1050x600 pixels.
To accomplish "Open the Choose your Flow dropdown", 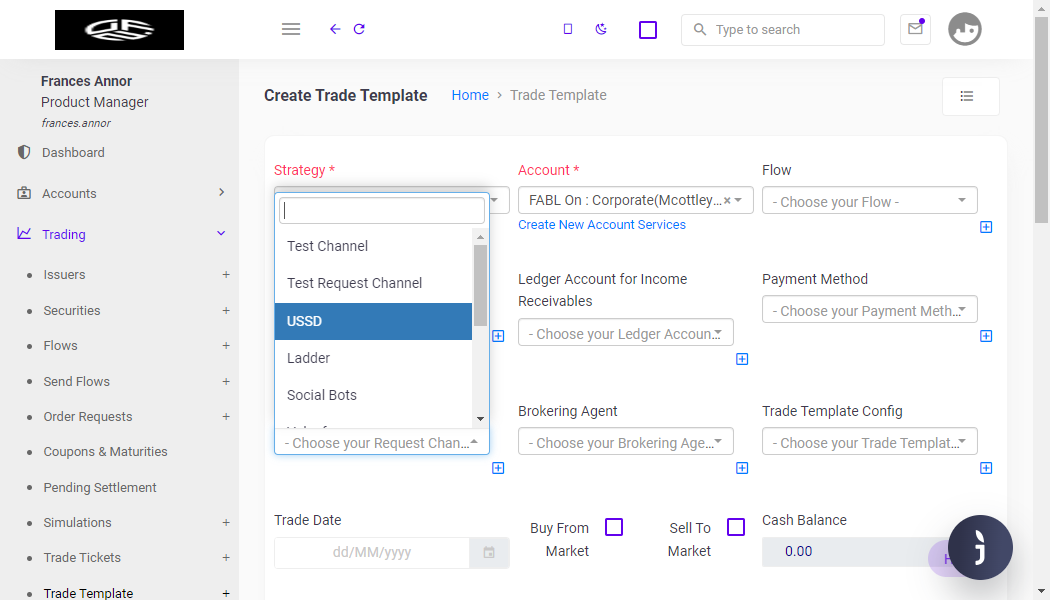I will pyautogui.click(x=869, y=201).
